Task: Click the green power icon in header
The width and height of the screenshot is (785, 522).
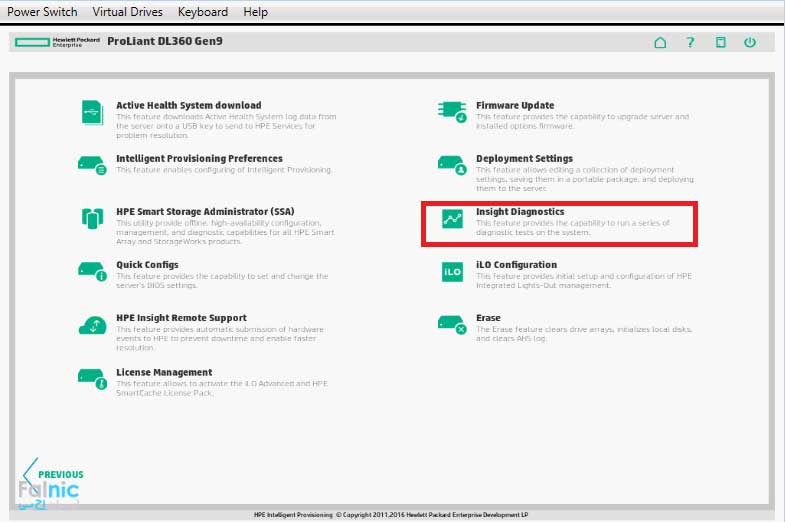Action: pos(750,43)
